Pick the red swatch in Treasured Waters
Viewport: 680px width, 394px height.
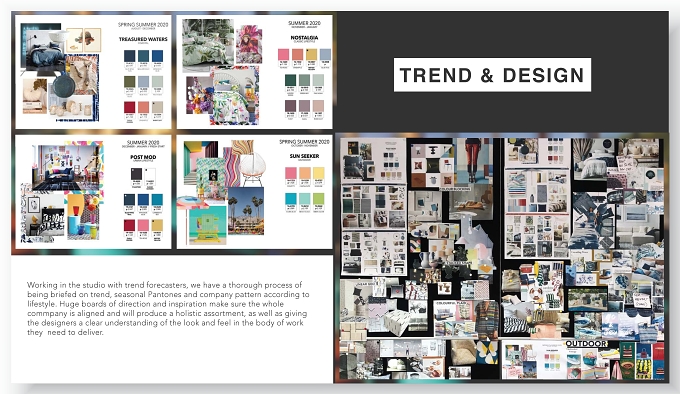(130, 107)
